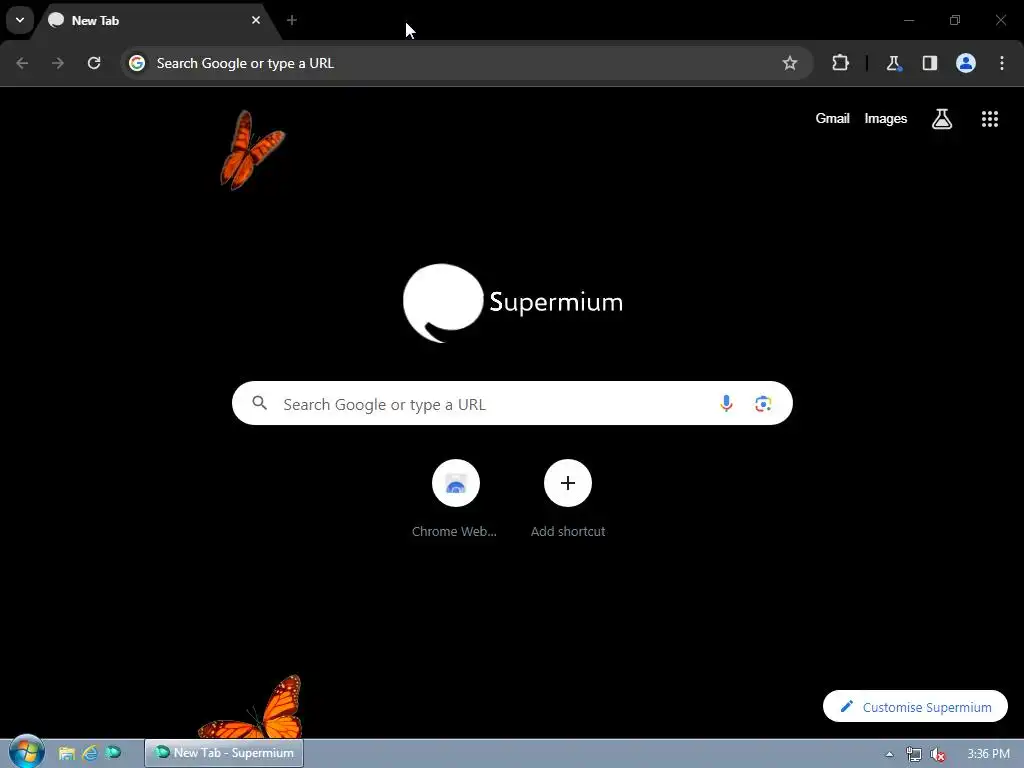Click the page search box
Screen dimensions: 1024x768
pos(512,404)
